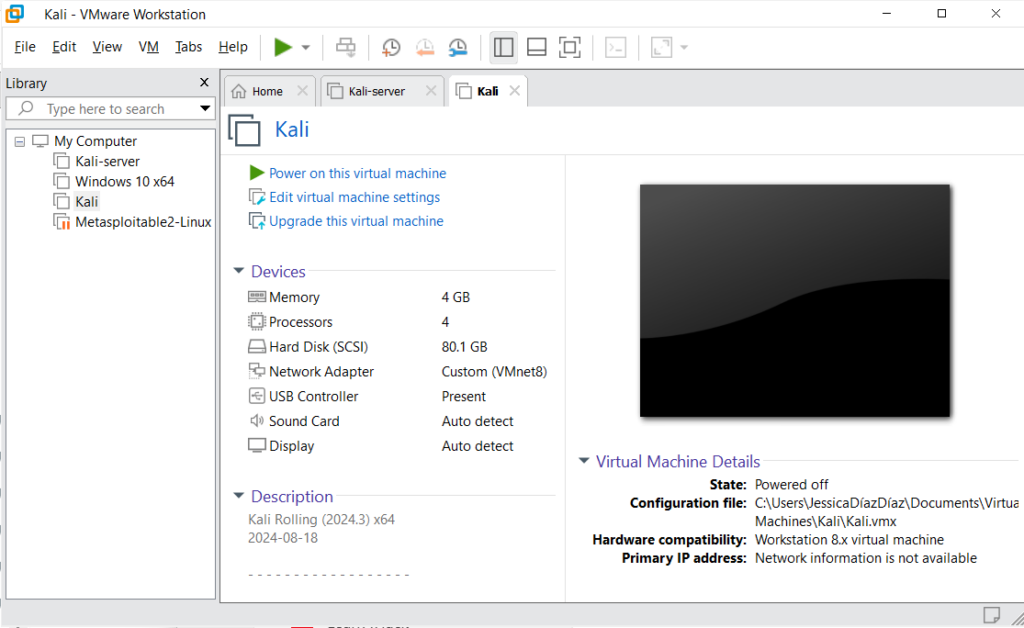Select Metasploitable2-Linux in the library

[143, 222]
